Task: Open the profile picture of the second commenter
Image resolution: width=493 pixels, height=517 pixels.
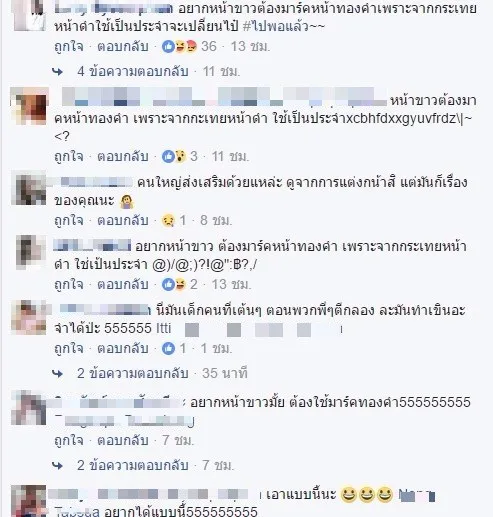Action: tap(29, 106)
